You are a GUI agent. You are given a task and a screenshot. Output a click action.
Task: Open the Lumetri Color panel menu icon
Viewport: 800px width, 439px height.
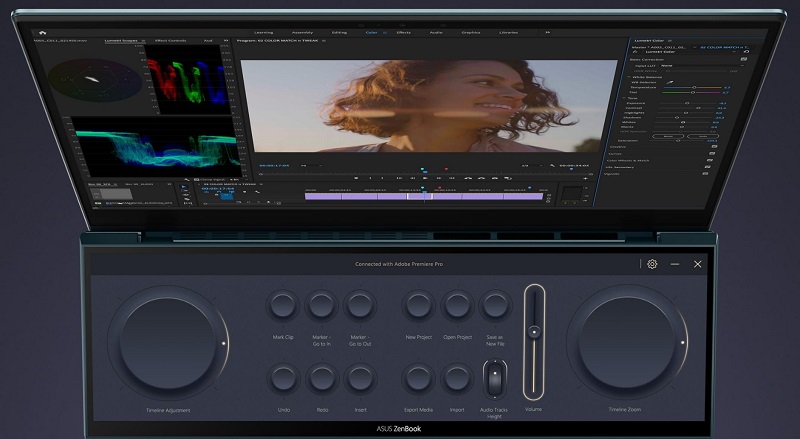tap(670, 40)
